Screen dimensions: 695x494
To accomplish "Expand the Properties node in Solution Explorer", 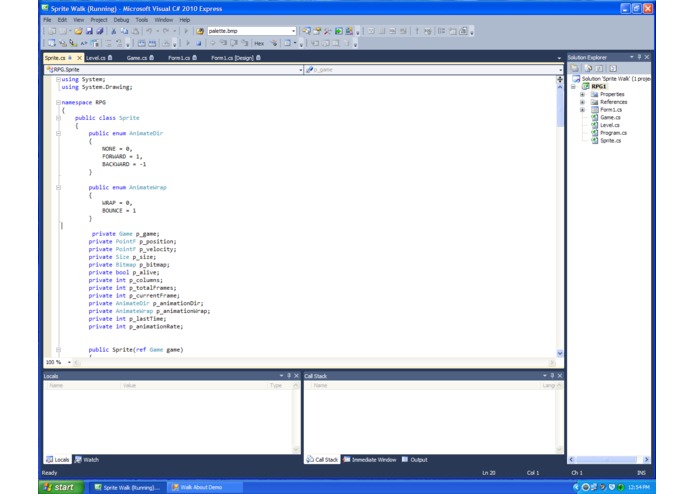I will pos(582,94).
